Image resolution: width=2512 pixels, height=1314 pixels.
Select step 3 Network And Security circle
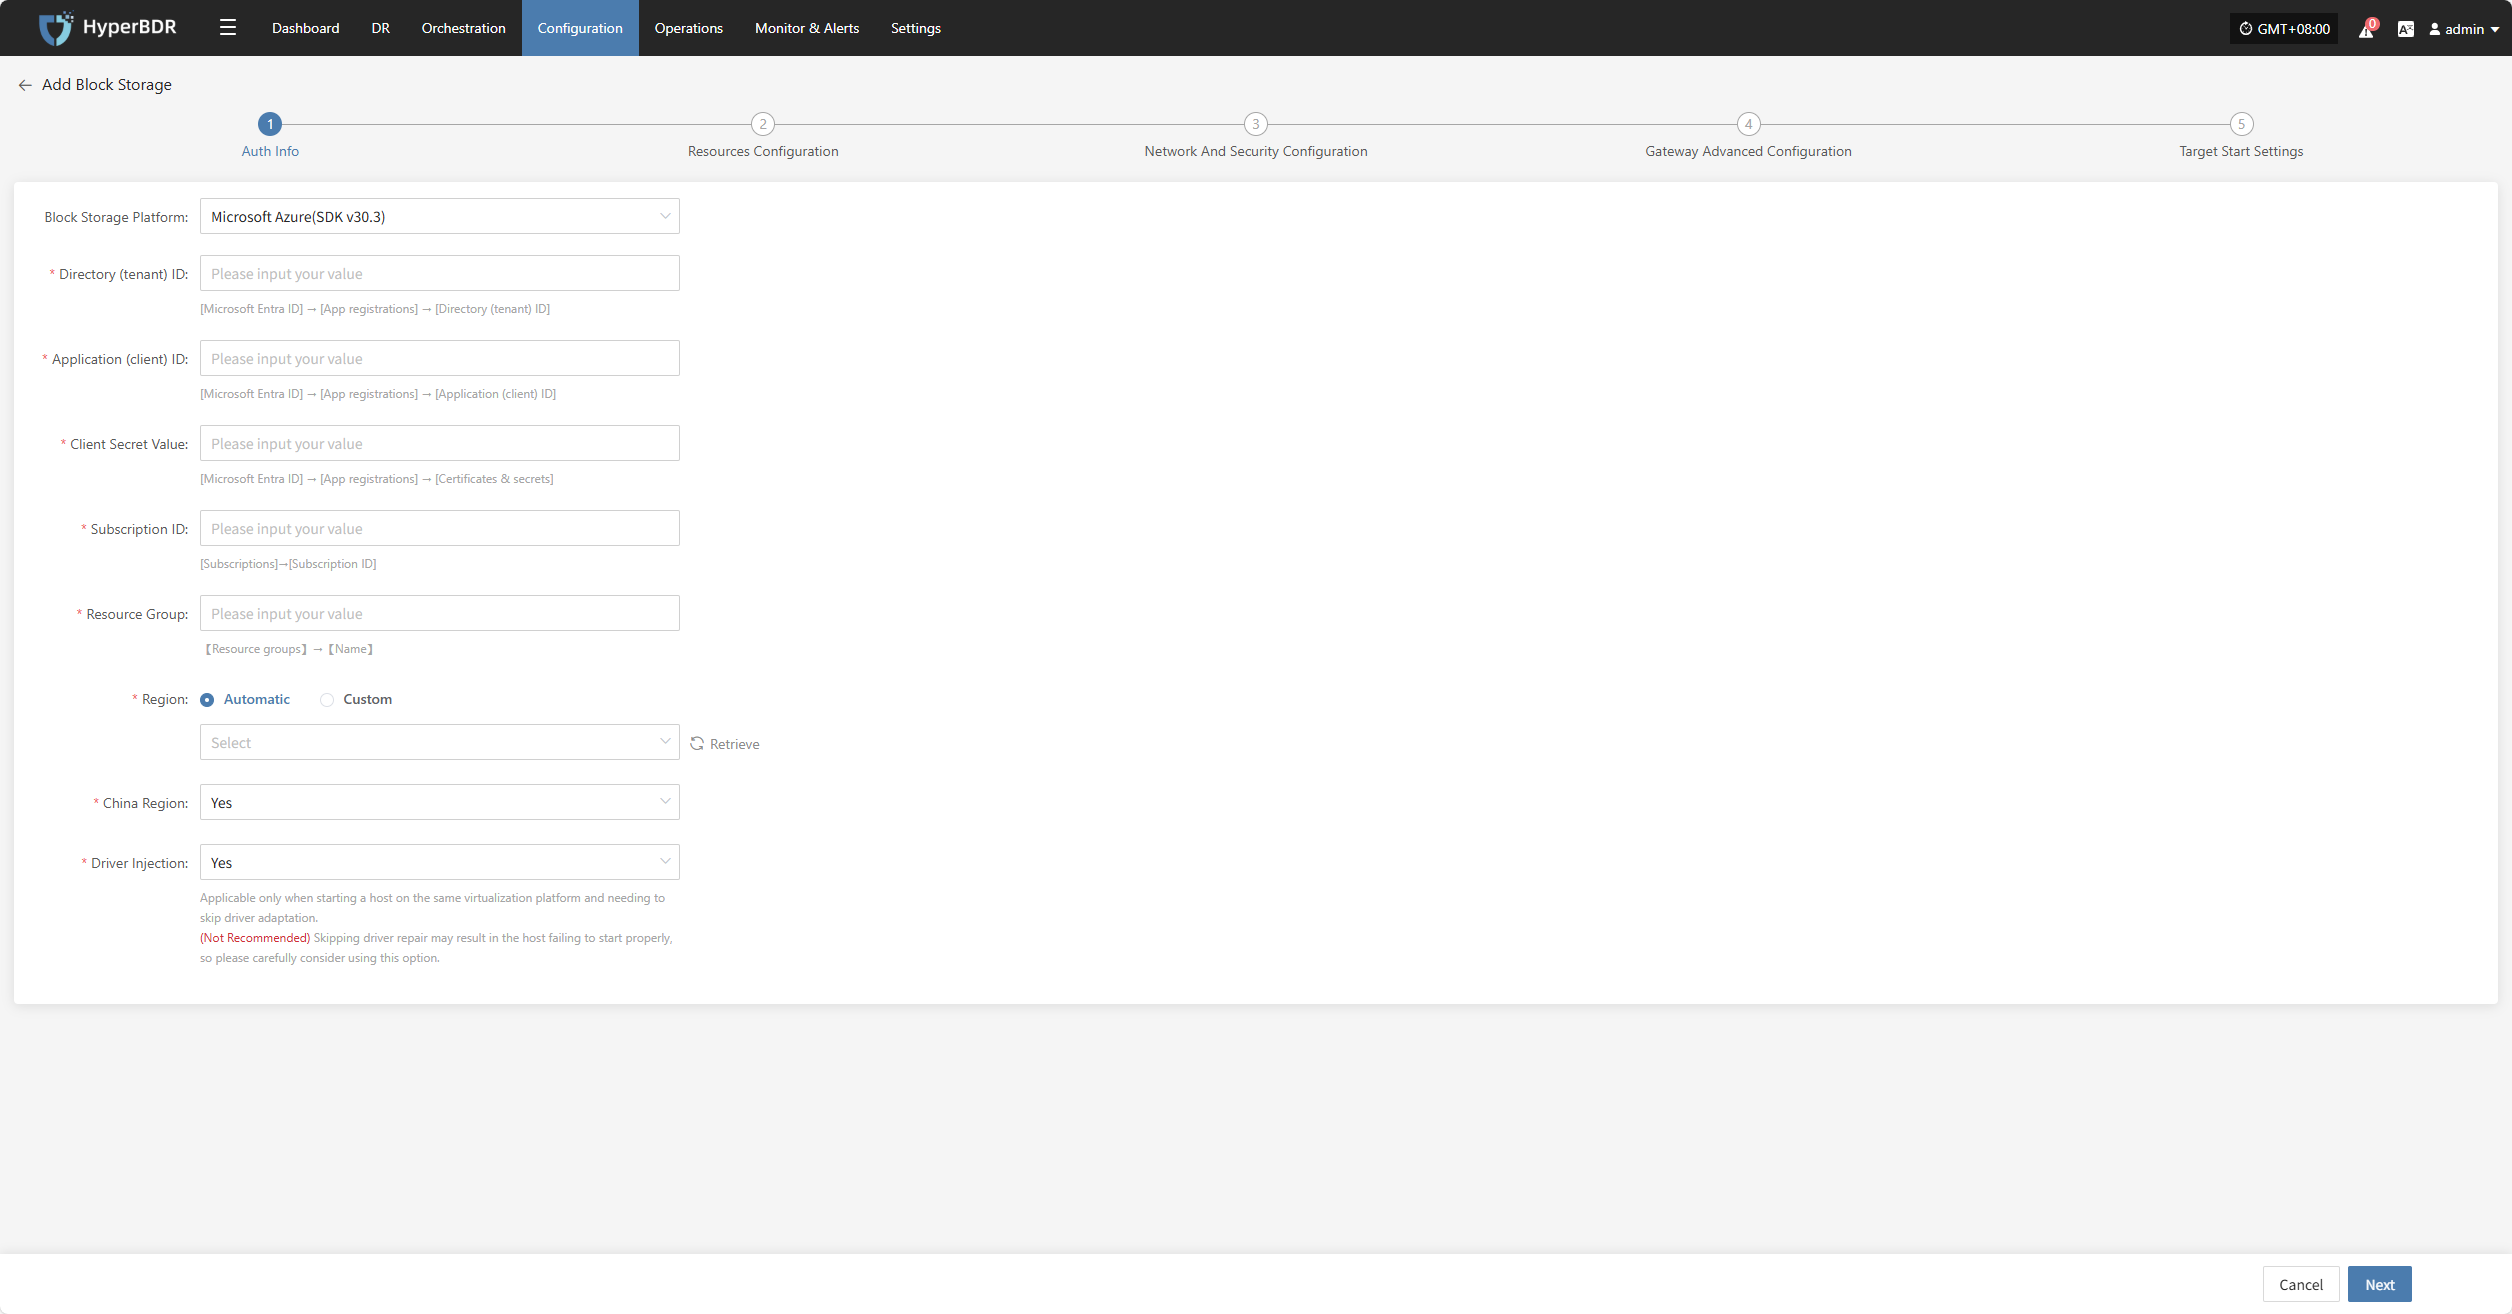(1256, 124)
